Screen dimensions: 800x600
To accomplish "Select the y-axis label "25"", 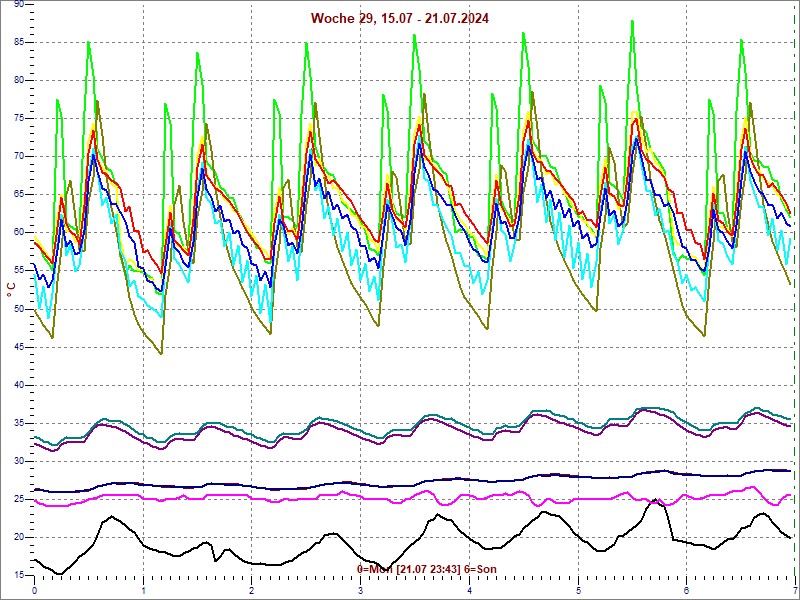I will pos(18,499).
